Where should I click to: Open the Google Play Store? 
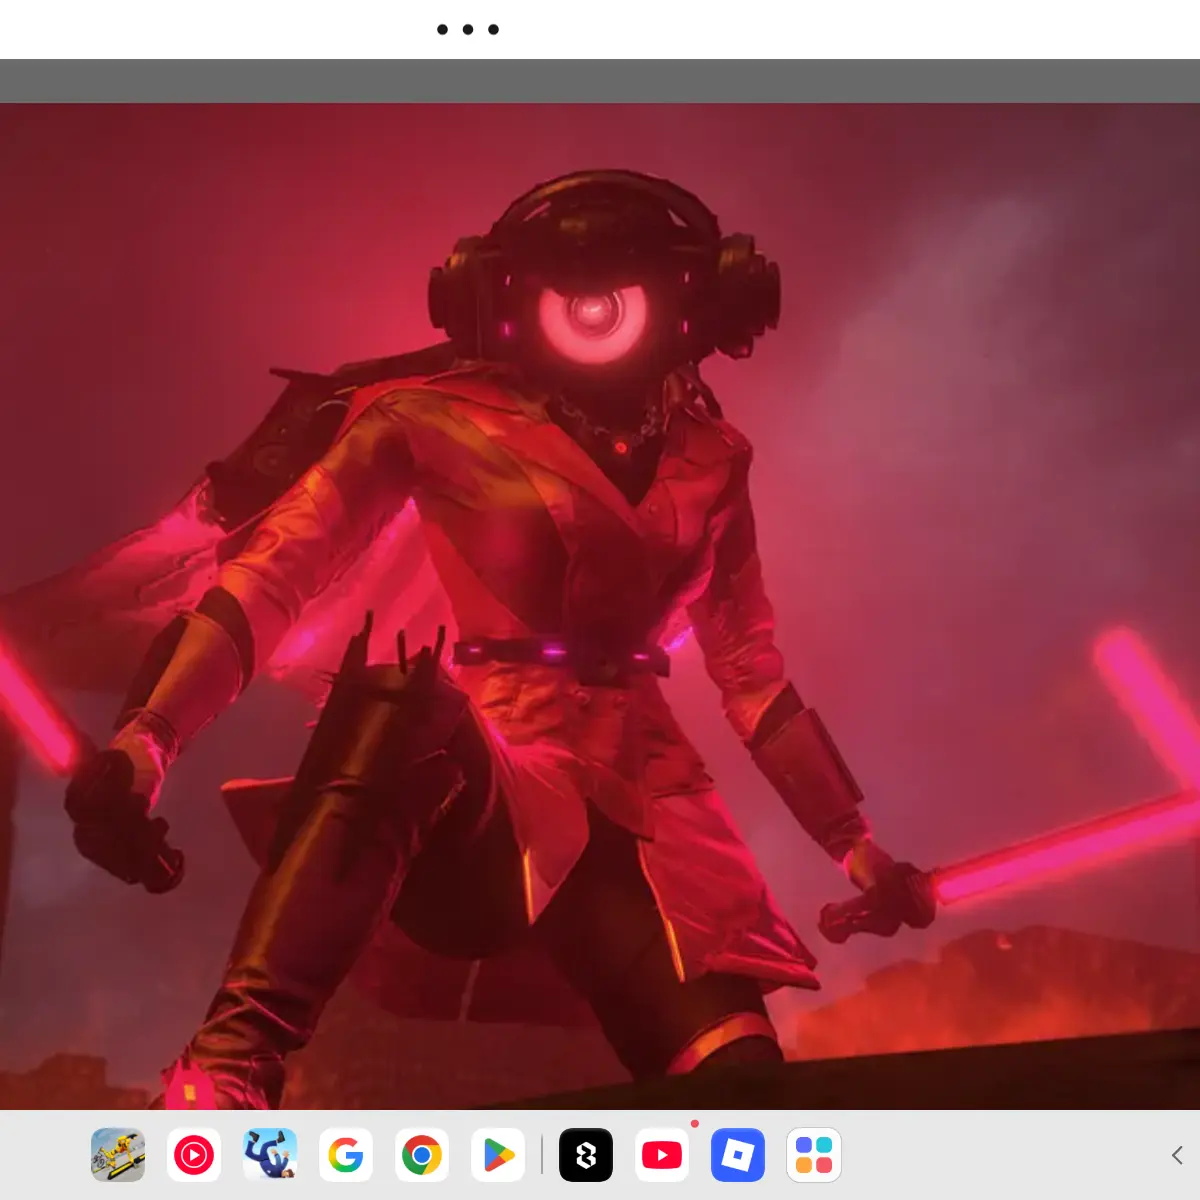coord(498,1155)
